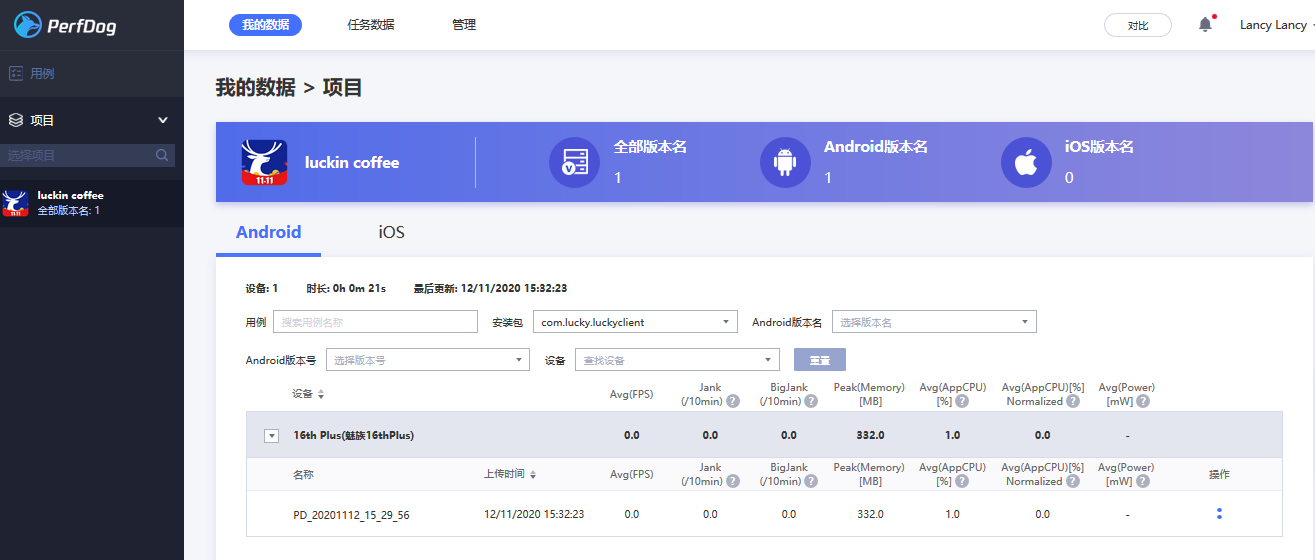Open help for device-row Avg(AppCPU) Normalized
Image resolution: width=1315 pixels, height=560 pixels.
coord(1073,401)
